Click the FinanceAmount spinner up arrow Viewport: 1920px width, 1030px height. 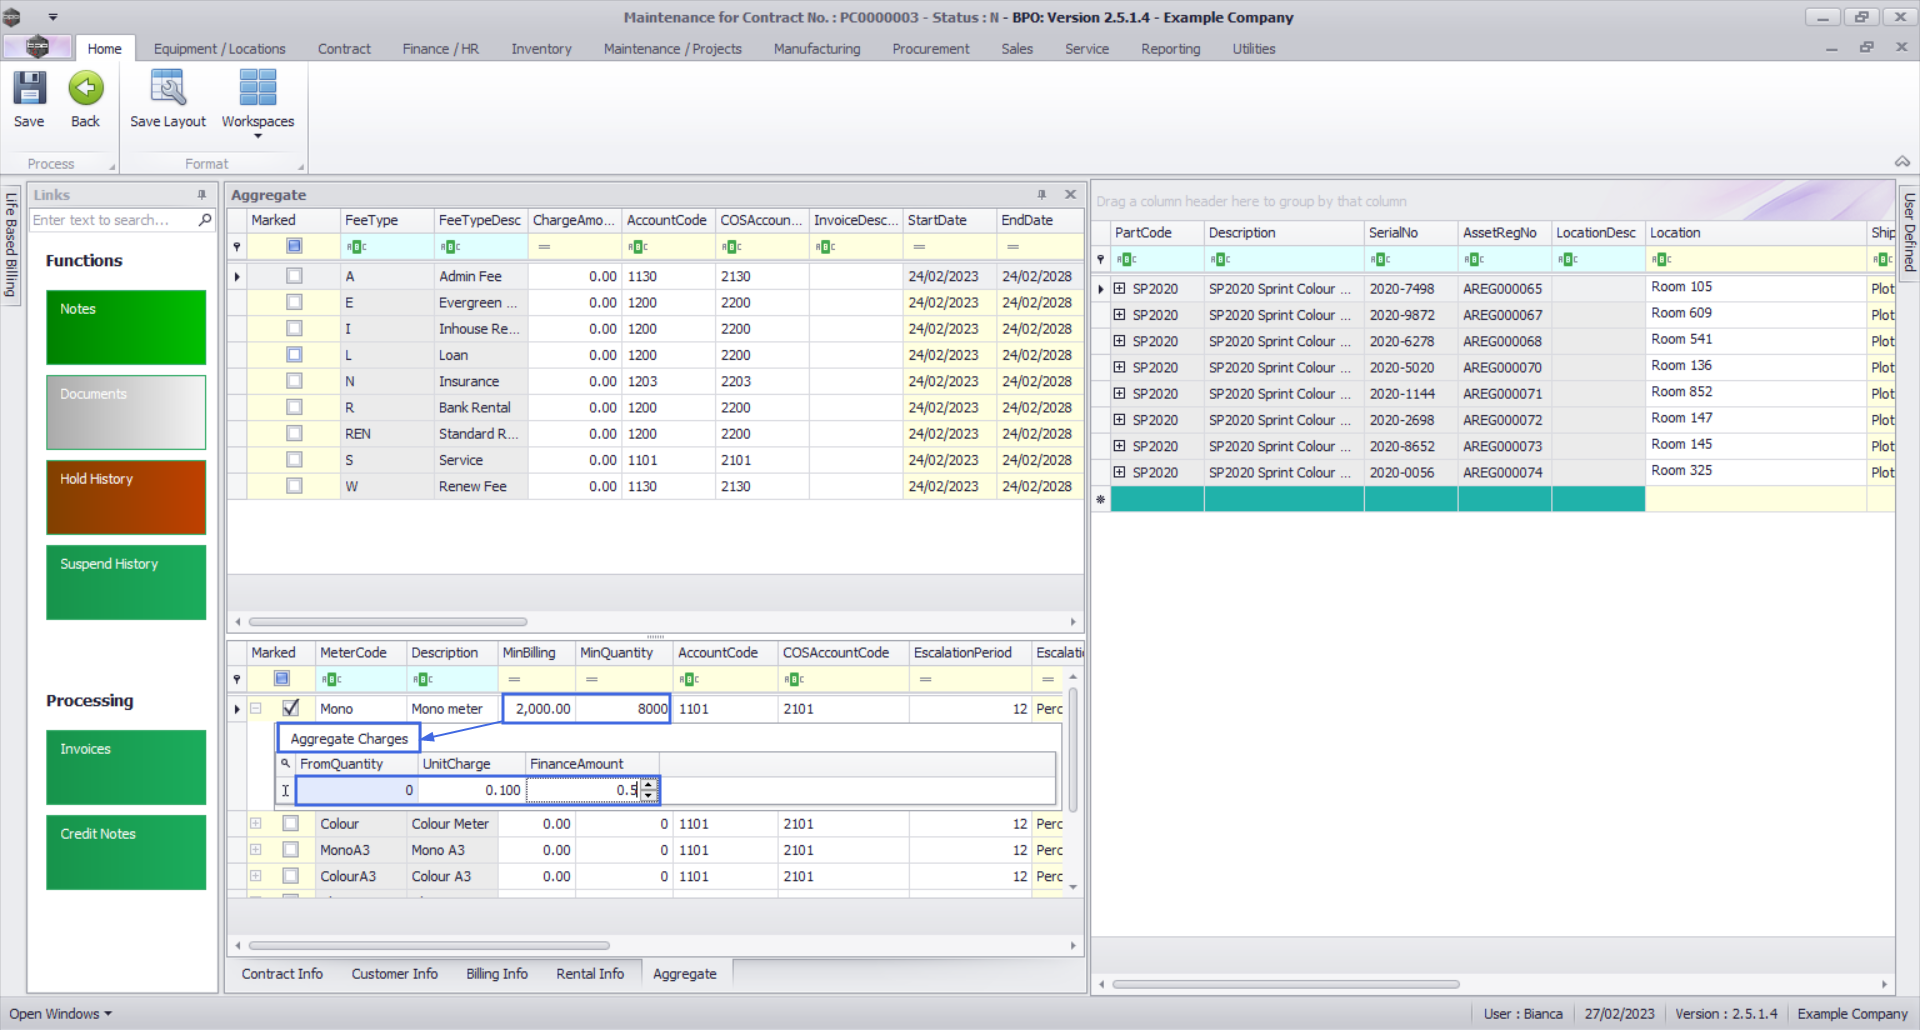[649, 785]
